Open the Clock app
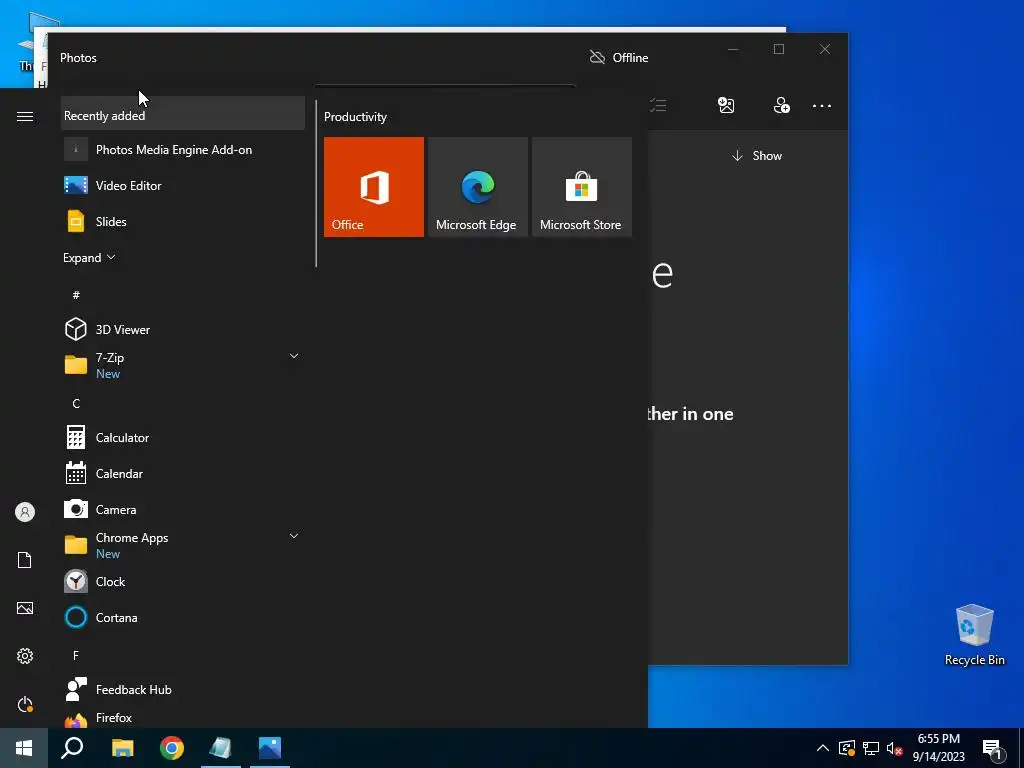 pyautogui.click(x=183, y=581)
